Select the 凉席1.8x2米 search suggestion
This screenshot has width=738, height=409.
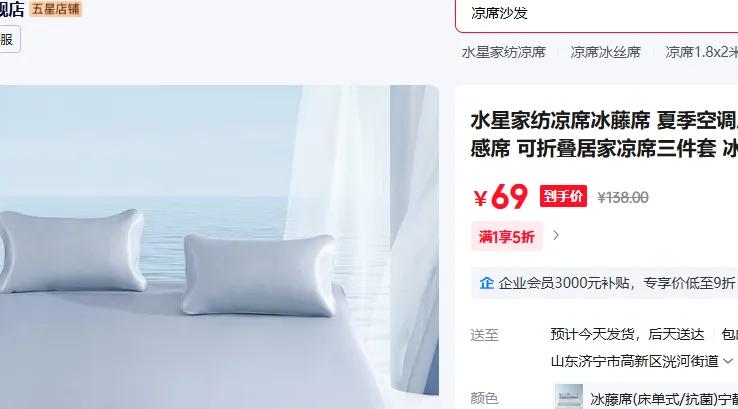pyautogui.click(x=701, y=52)
